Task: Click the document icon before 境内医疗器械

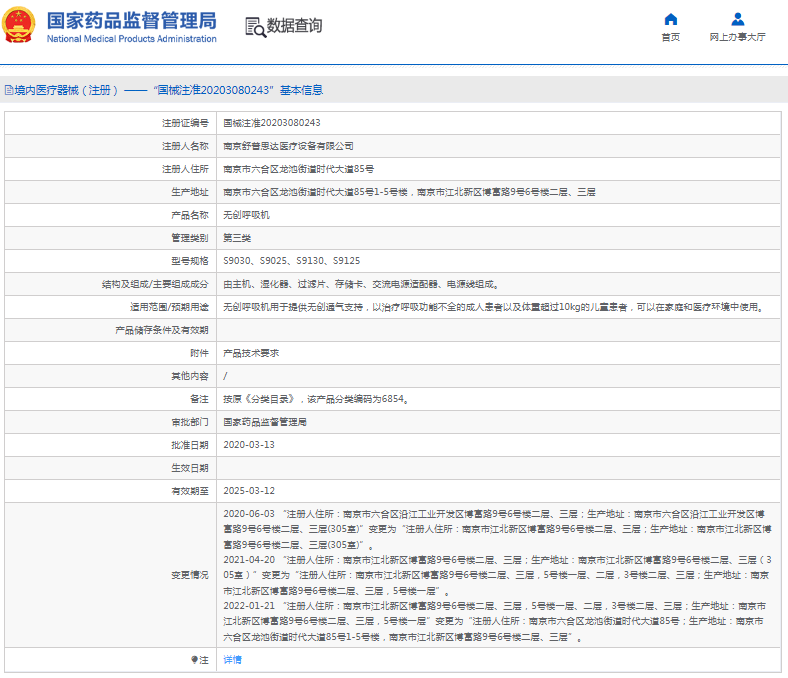Action: pos(8,90)
